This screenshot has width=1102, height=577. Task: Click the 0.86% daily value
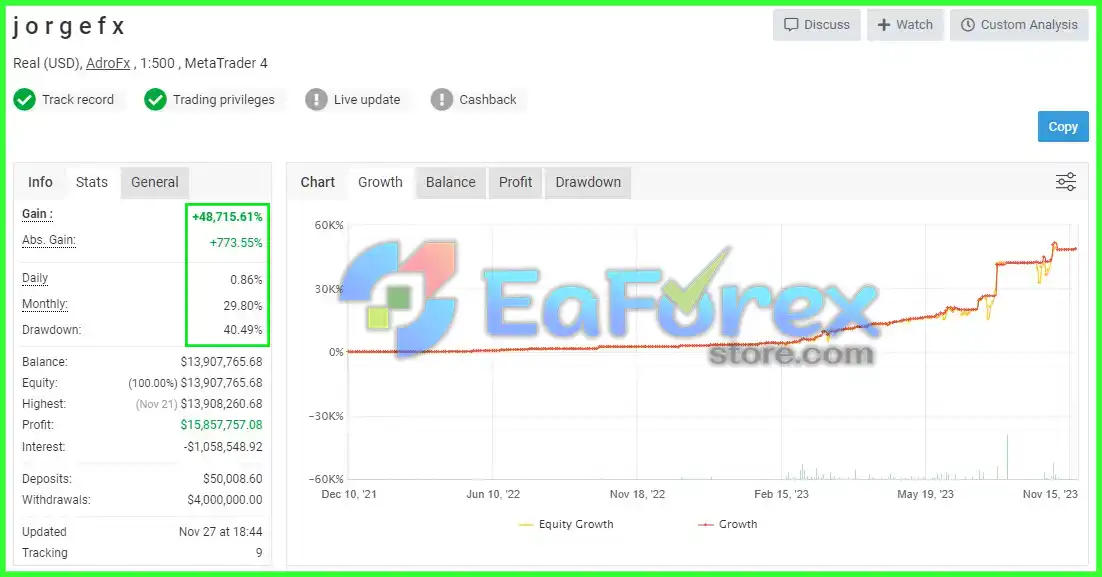tap(246, 280)
